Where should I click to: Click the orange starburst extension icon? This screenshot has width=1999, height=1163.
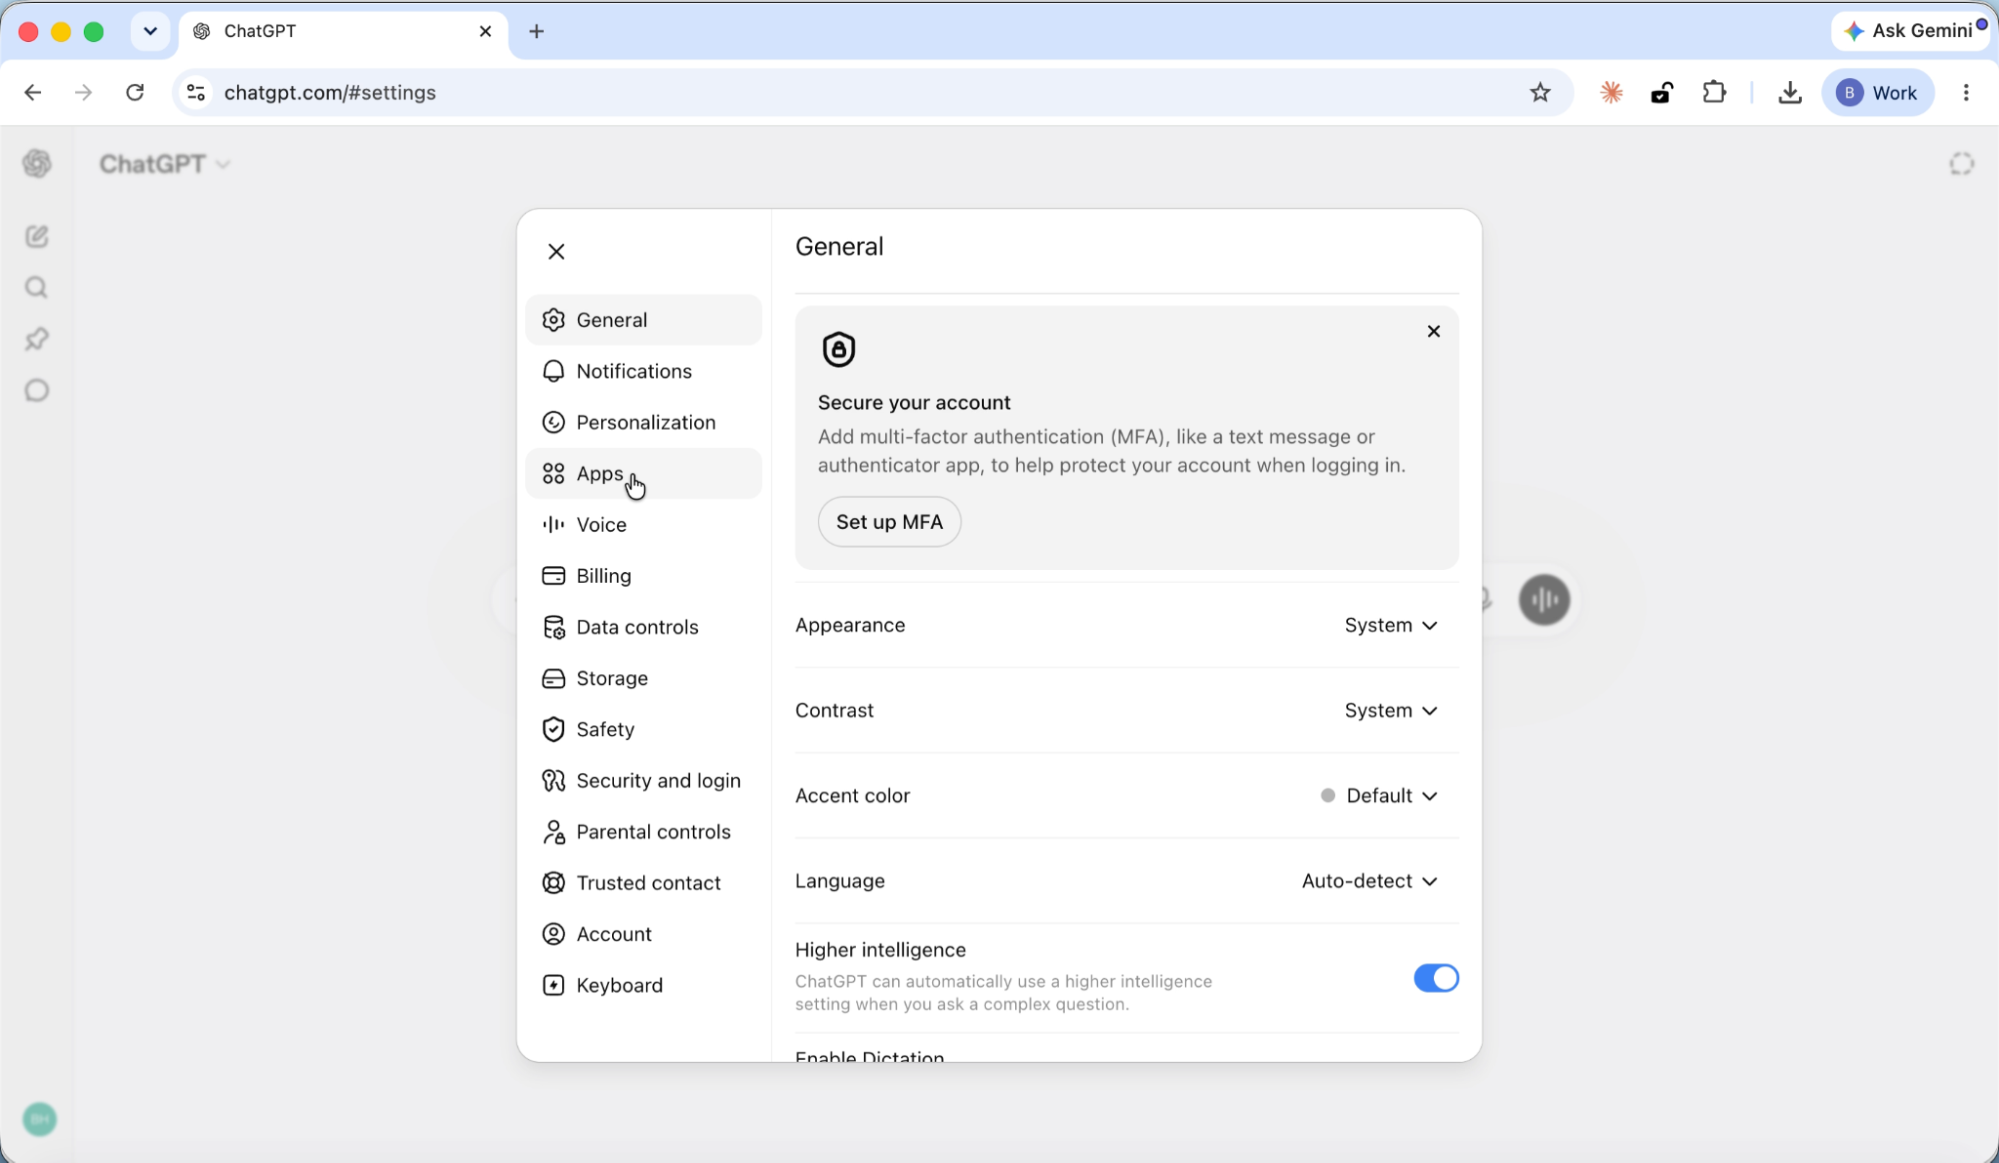tap(1611, 93)
